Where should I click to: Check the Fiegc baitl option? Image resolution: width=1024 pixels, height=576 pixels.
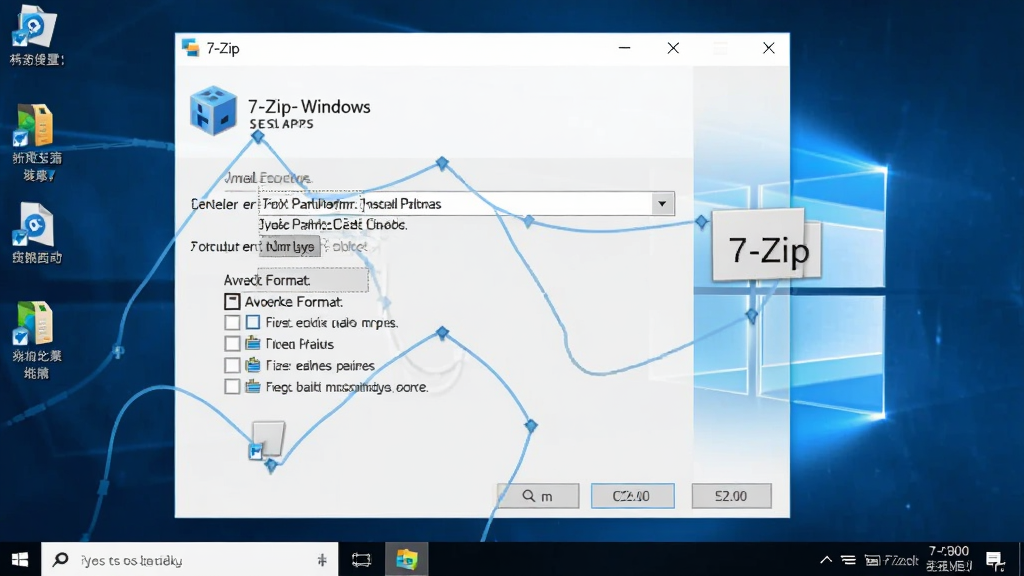(x=232, y=387)
